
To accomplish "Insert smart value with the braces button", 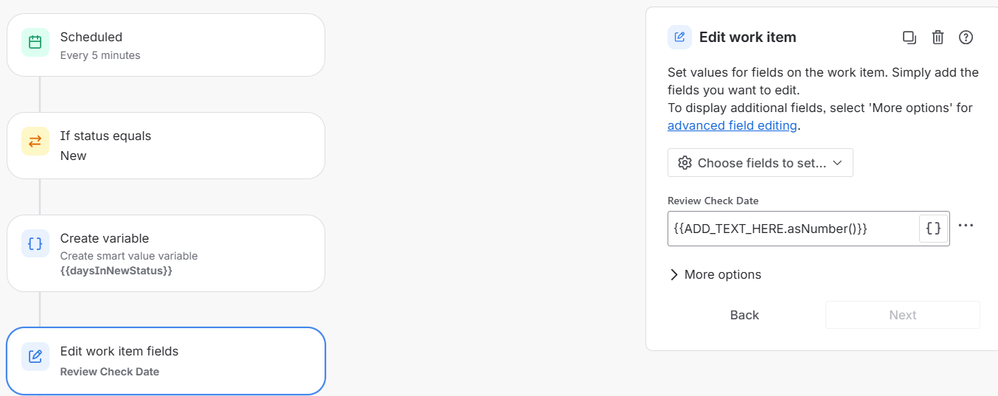I will pos(933,229).
